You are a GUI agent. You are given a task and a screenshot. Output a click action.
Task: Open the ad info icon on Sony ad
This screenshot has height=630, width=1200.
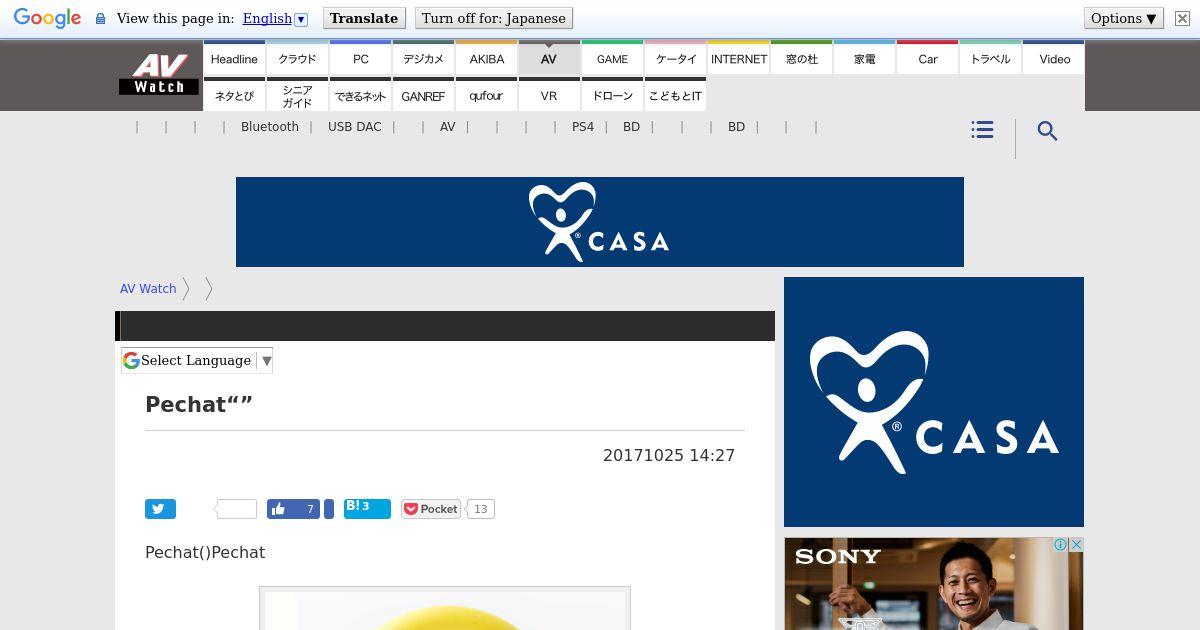(x=1061, y=545)
